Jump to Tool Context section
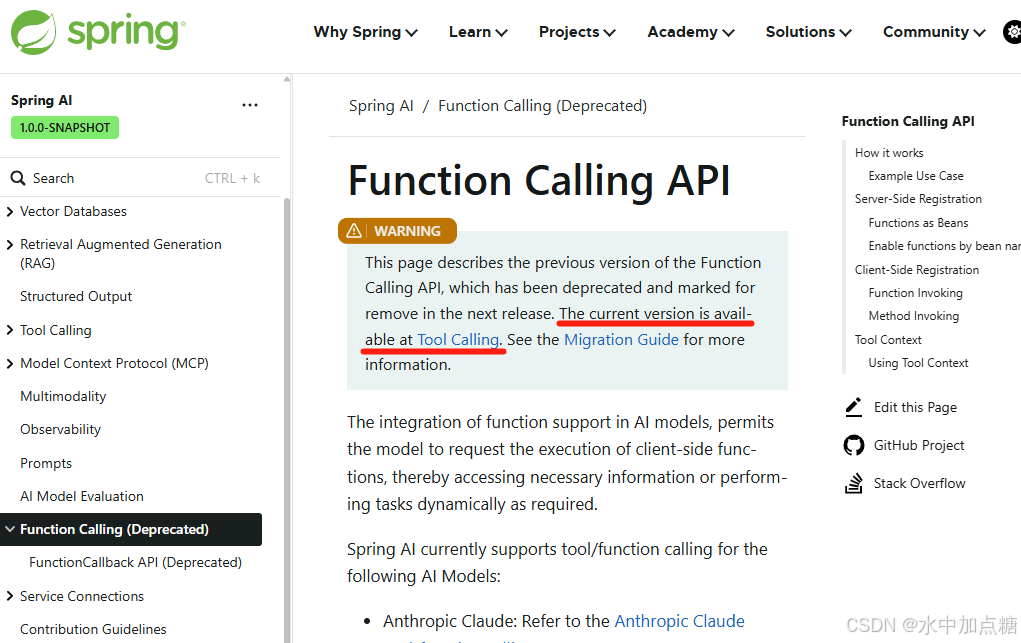The image size is (1021, 643). click(888, 340)
